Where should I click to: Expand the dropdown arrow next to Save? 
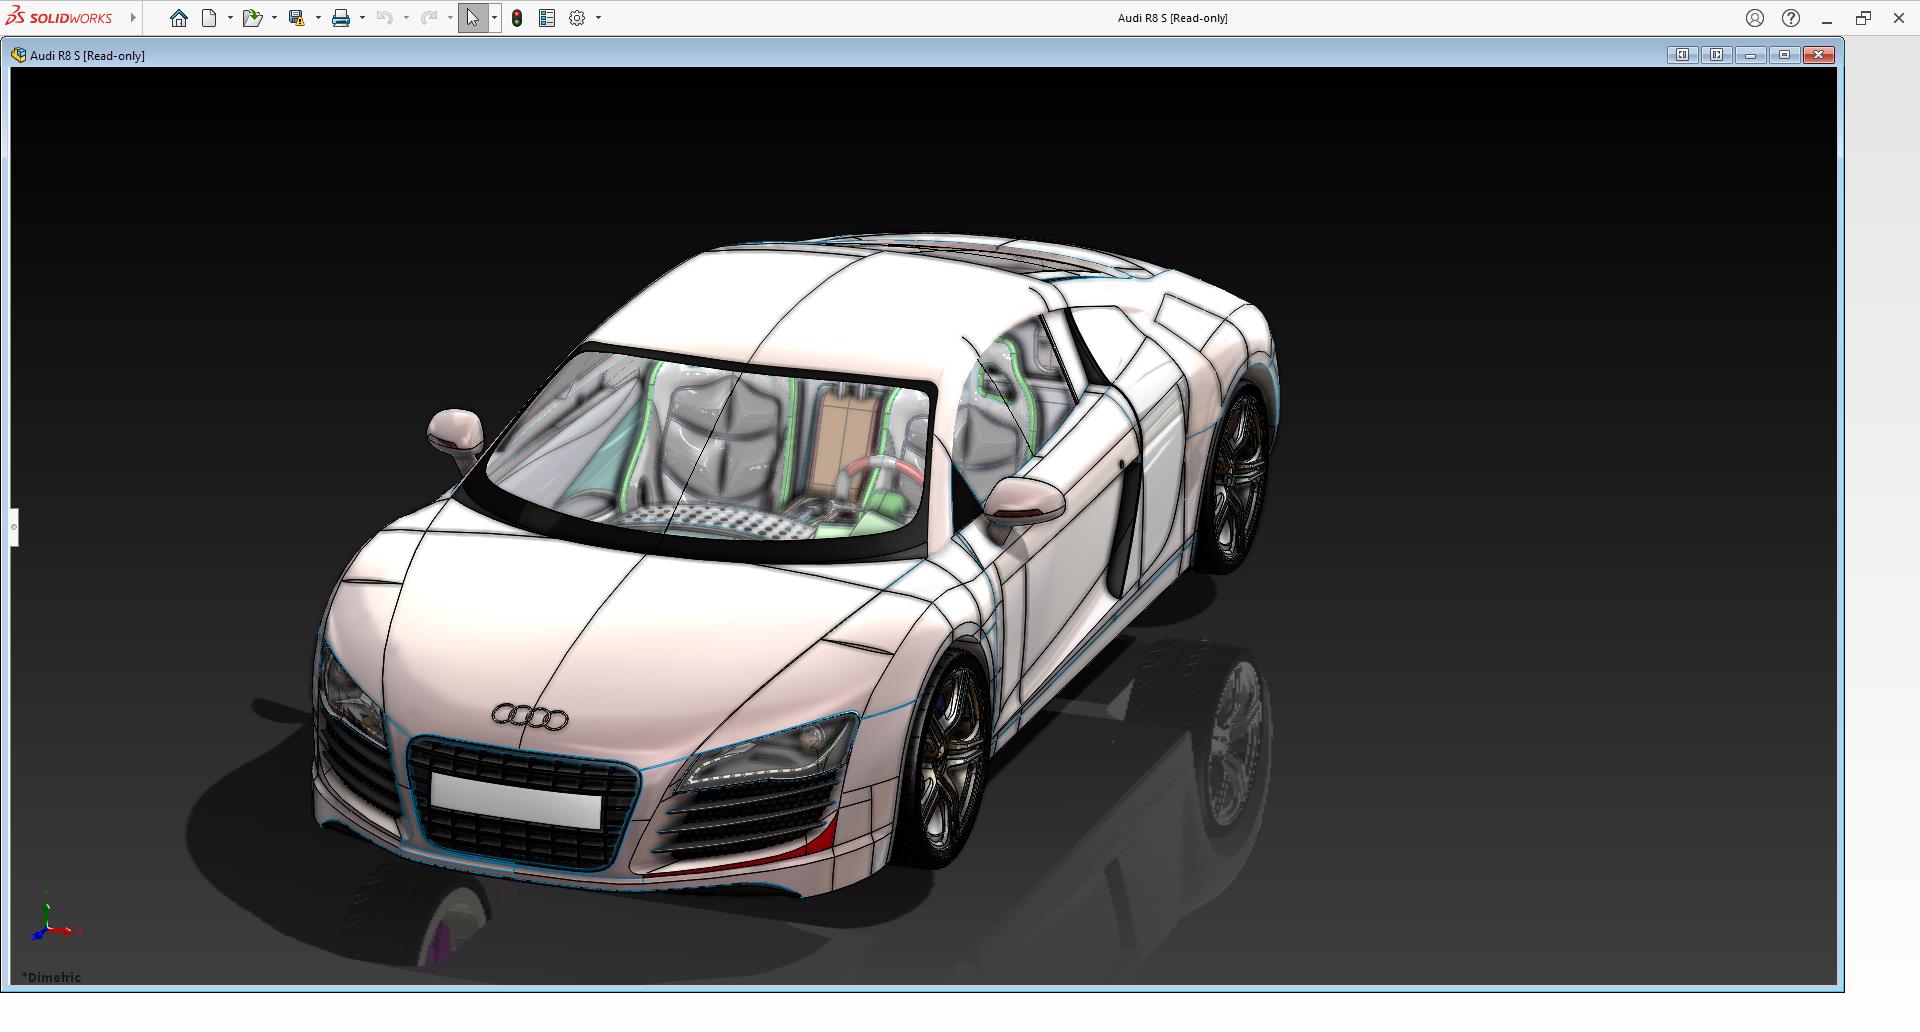coord(318,18)
